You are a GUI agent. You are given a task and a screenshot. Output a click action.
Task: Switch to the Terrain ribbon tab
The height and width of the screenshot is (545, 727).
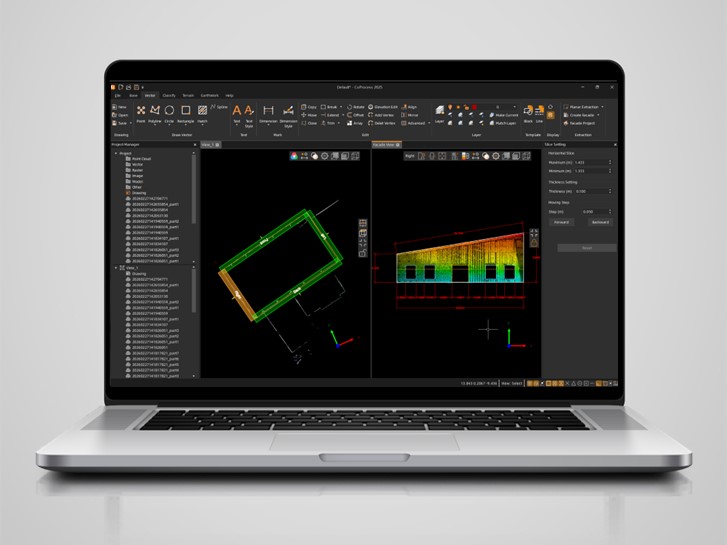188,96
